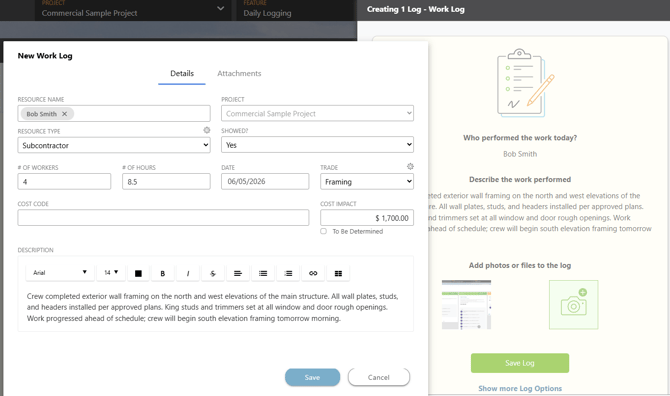
Task: Click clipboard illustration in log panel
Action: 526,83
